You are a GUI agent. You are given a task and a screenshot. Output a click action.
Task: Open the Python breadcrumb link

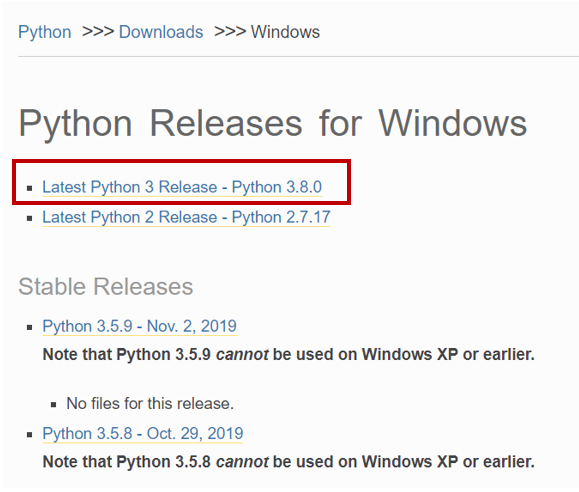[45, 32]
